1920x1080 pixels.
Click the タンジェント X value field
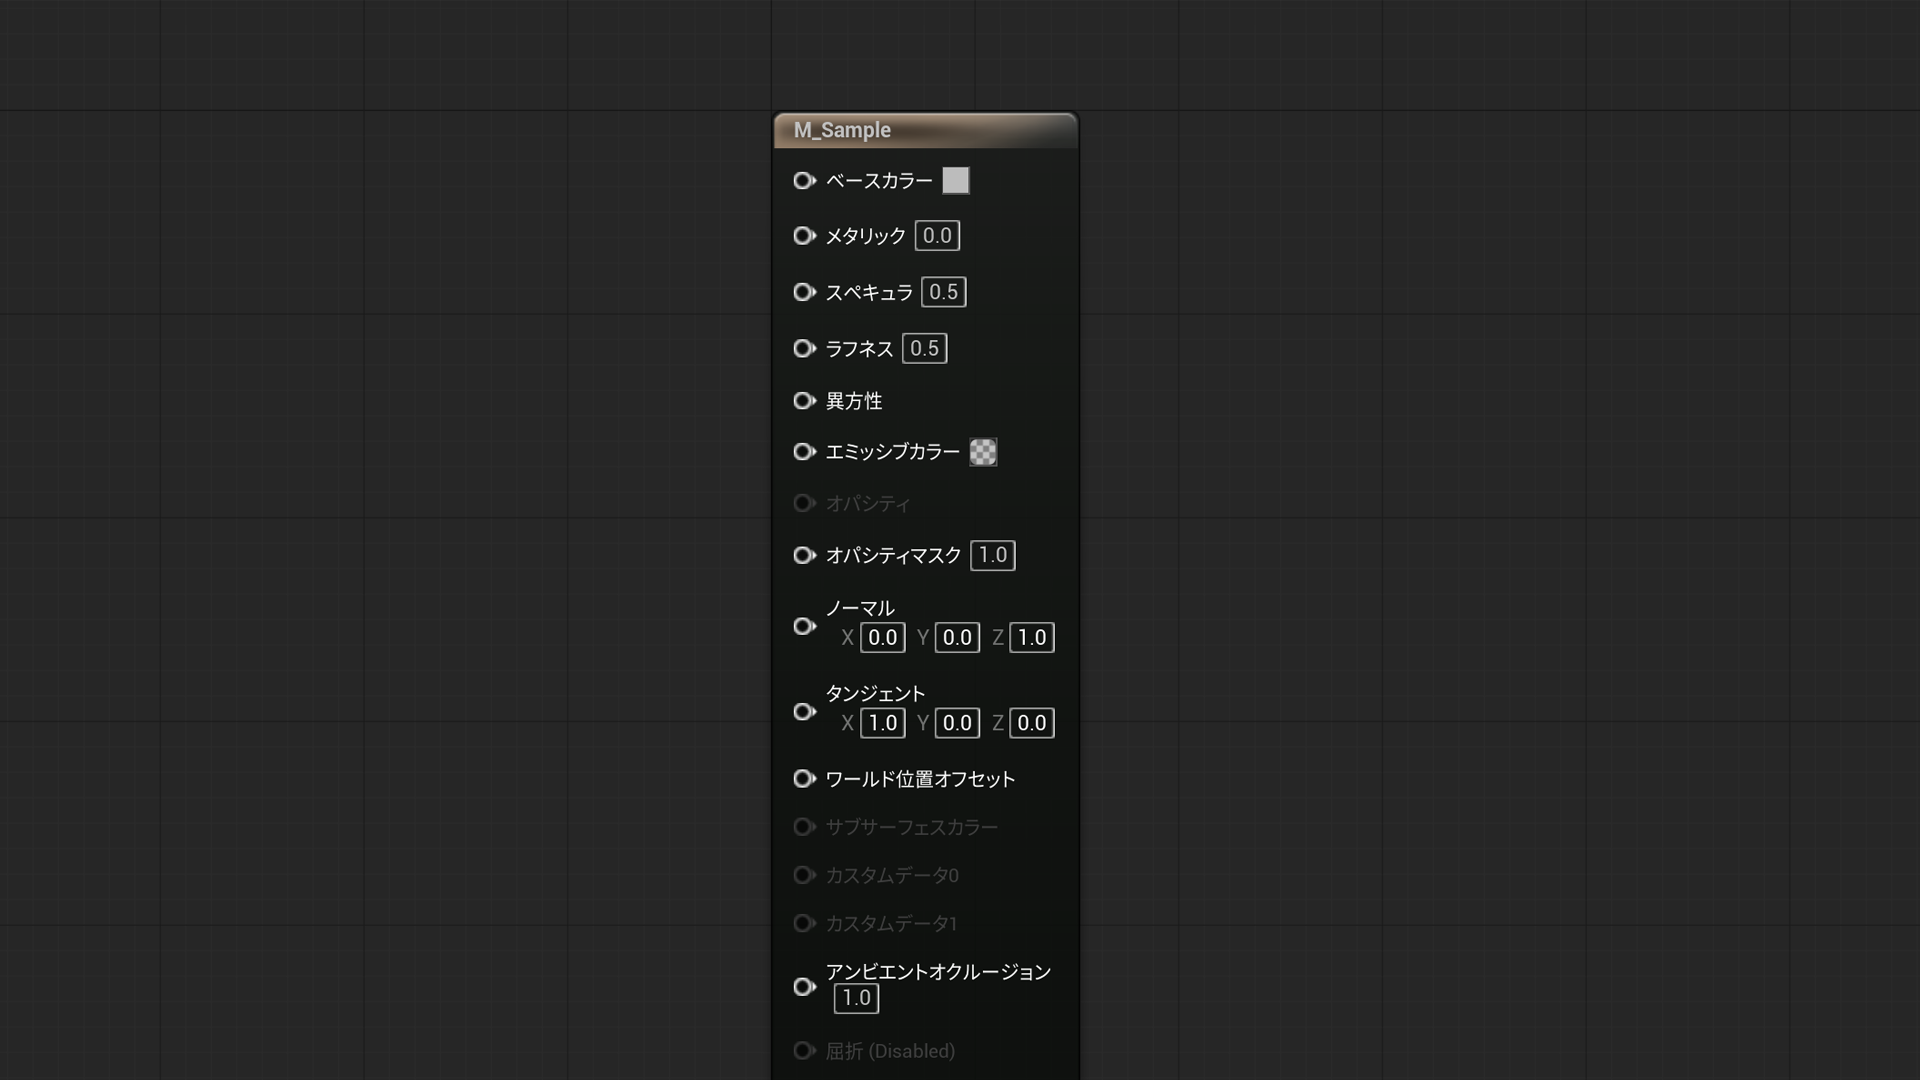pyautogui.click(x=882, y=723)
